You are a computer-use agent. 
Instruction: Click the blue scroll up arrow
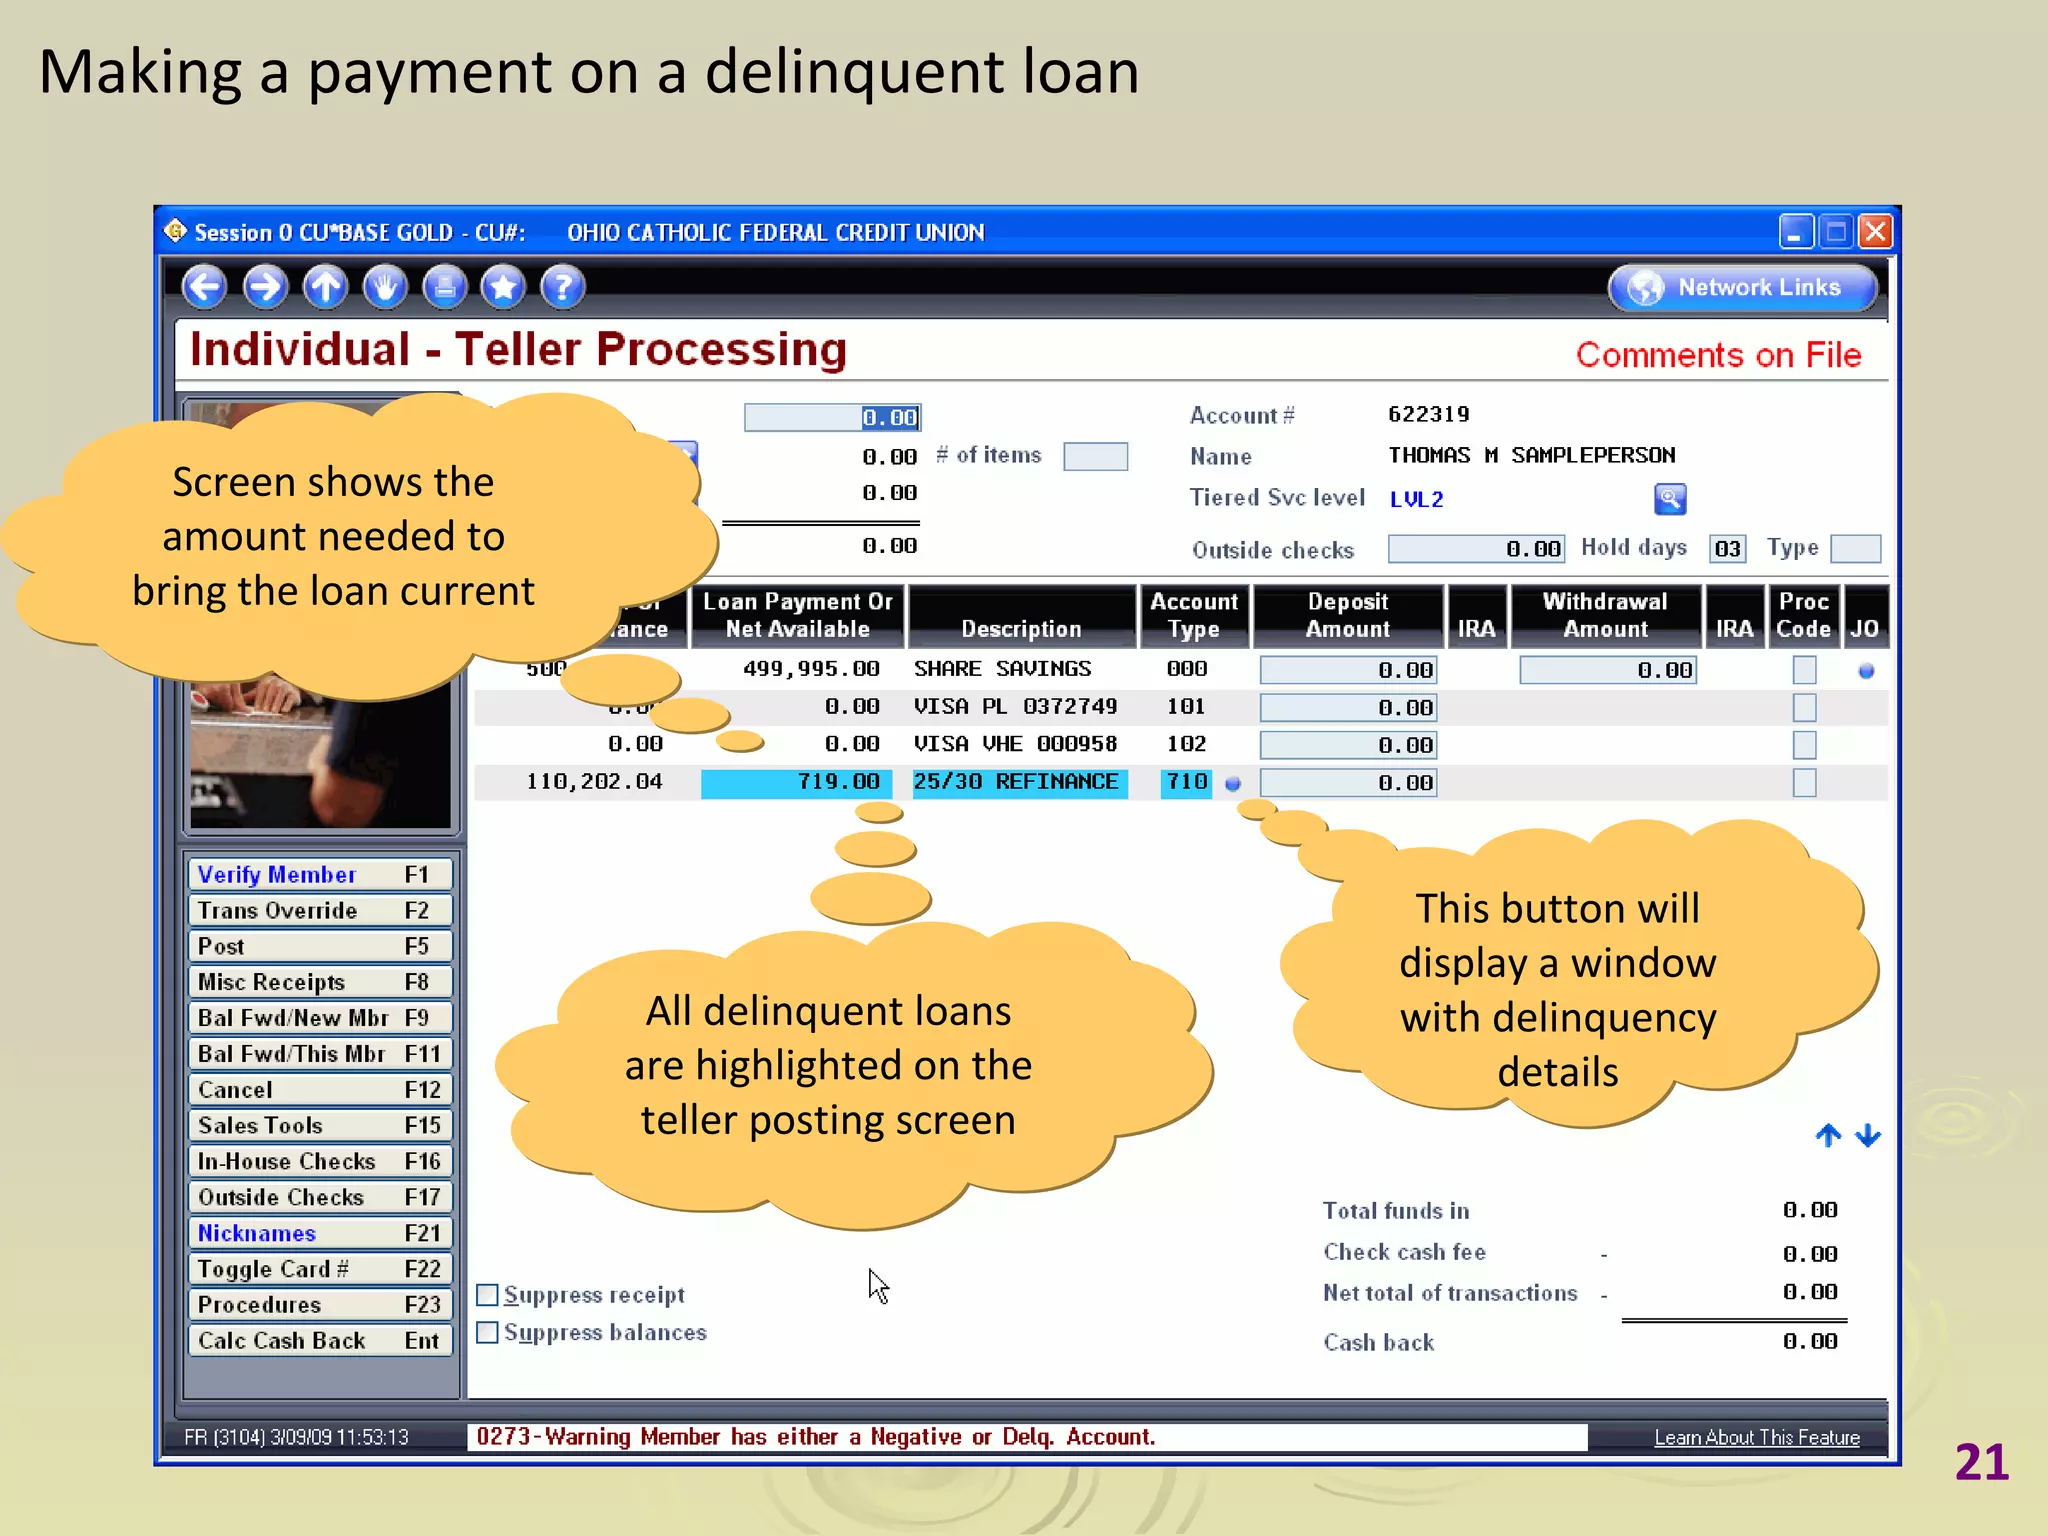[x=1828, y=1136]
